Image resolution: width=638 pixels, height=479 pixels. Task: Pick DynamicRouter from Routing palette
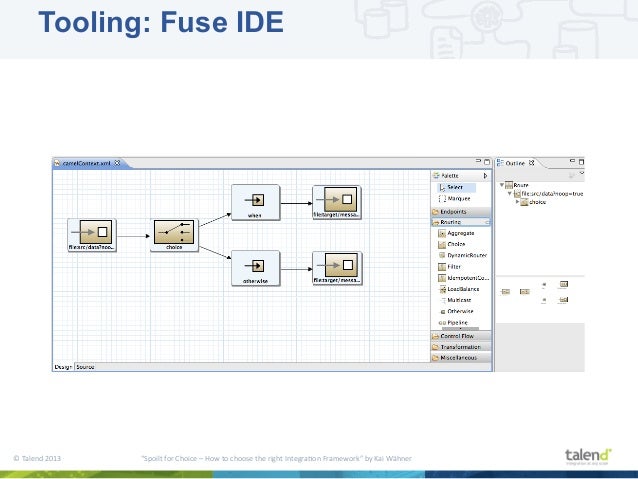click(463, 256)
